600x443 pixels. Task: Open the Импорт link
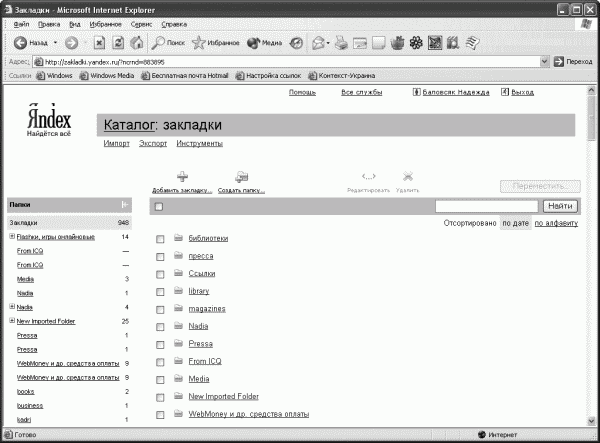coord(116,143)
